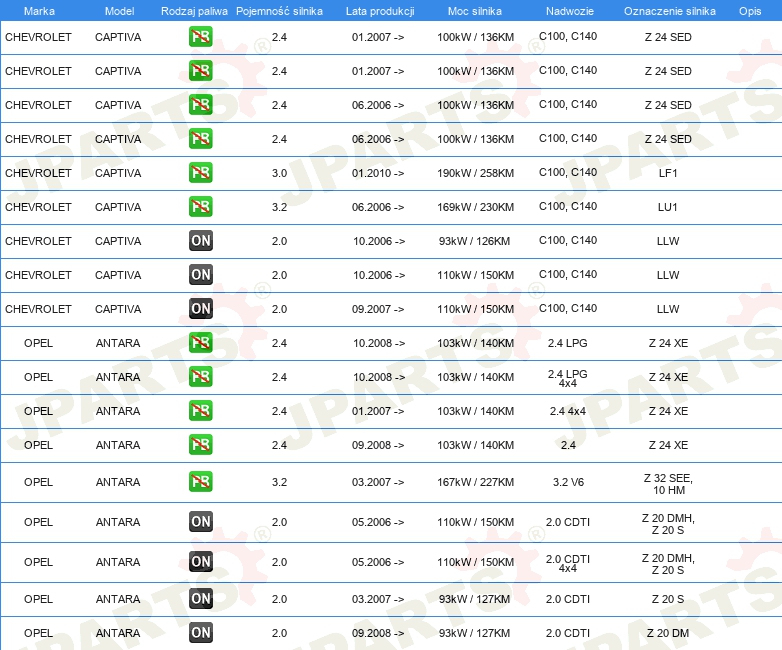Select the LF1 engine code cell
782x650 pixels.
click(x=668, y=173)
